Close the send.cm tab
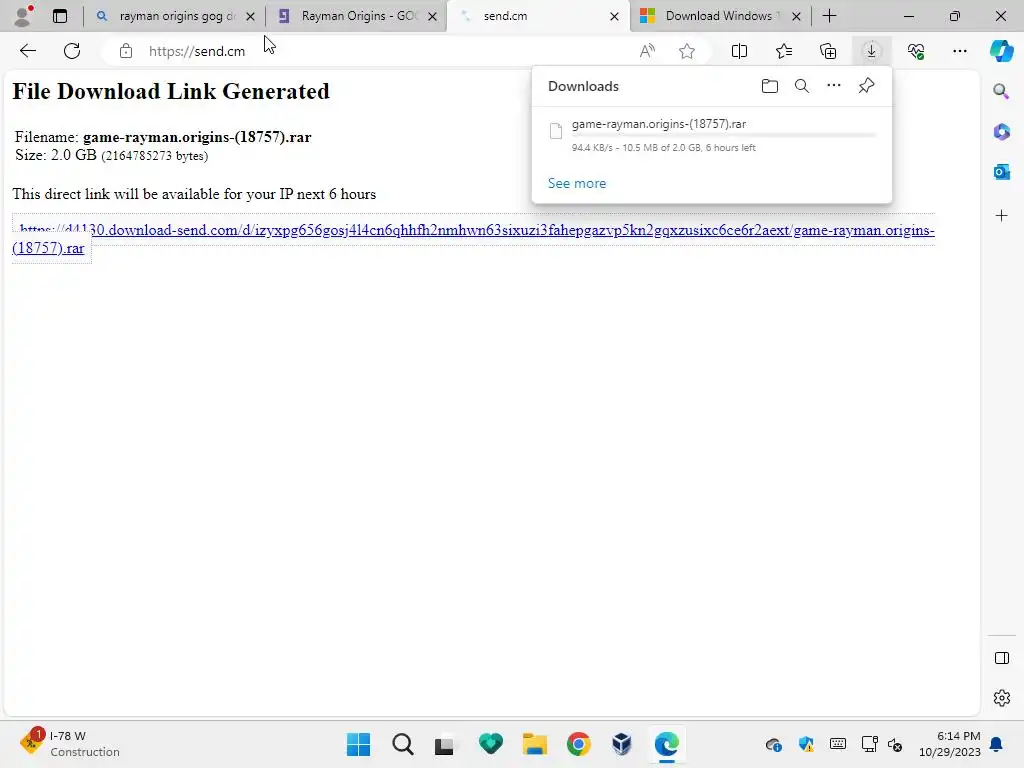1024x768 pixels. [614, 16]
